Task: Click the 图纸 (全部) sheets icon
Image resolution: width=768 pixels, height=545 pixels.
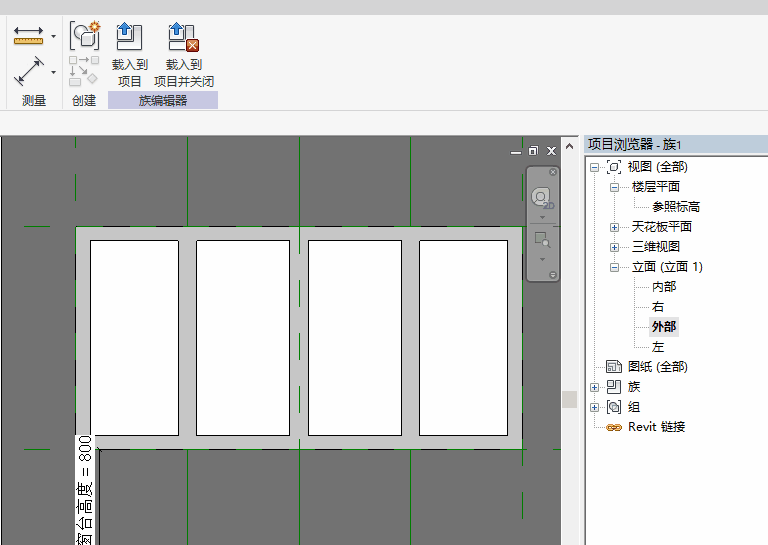Action: tap(614, 367)
